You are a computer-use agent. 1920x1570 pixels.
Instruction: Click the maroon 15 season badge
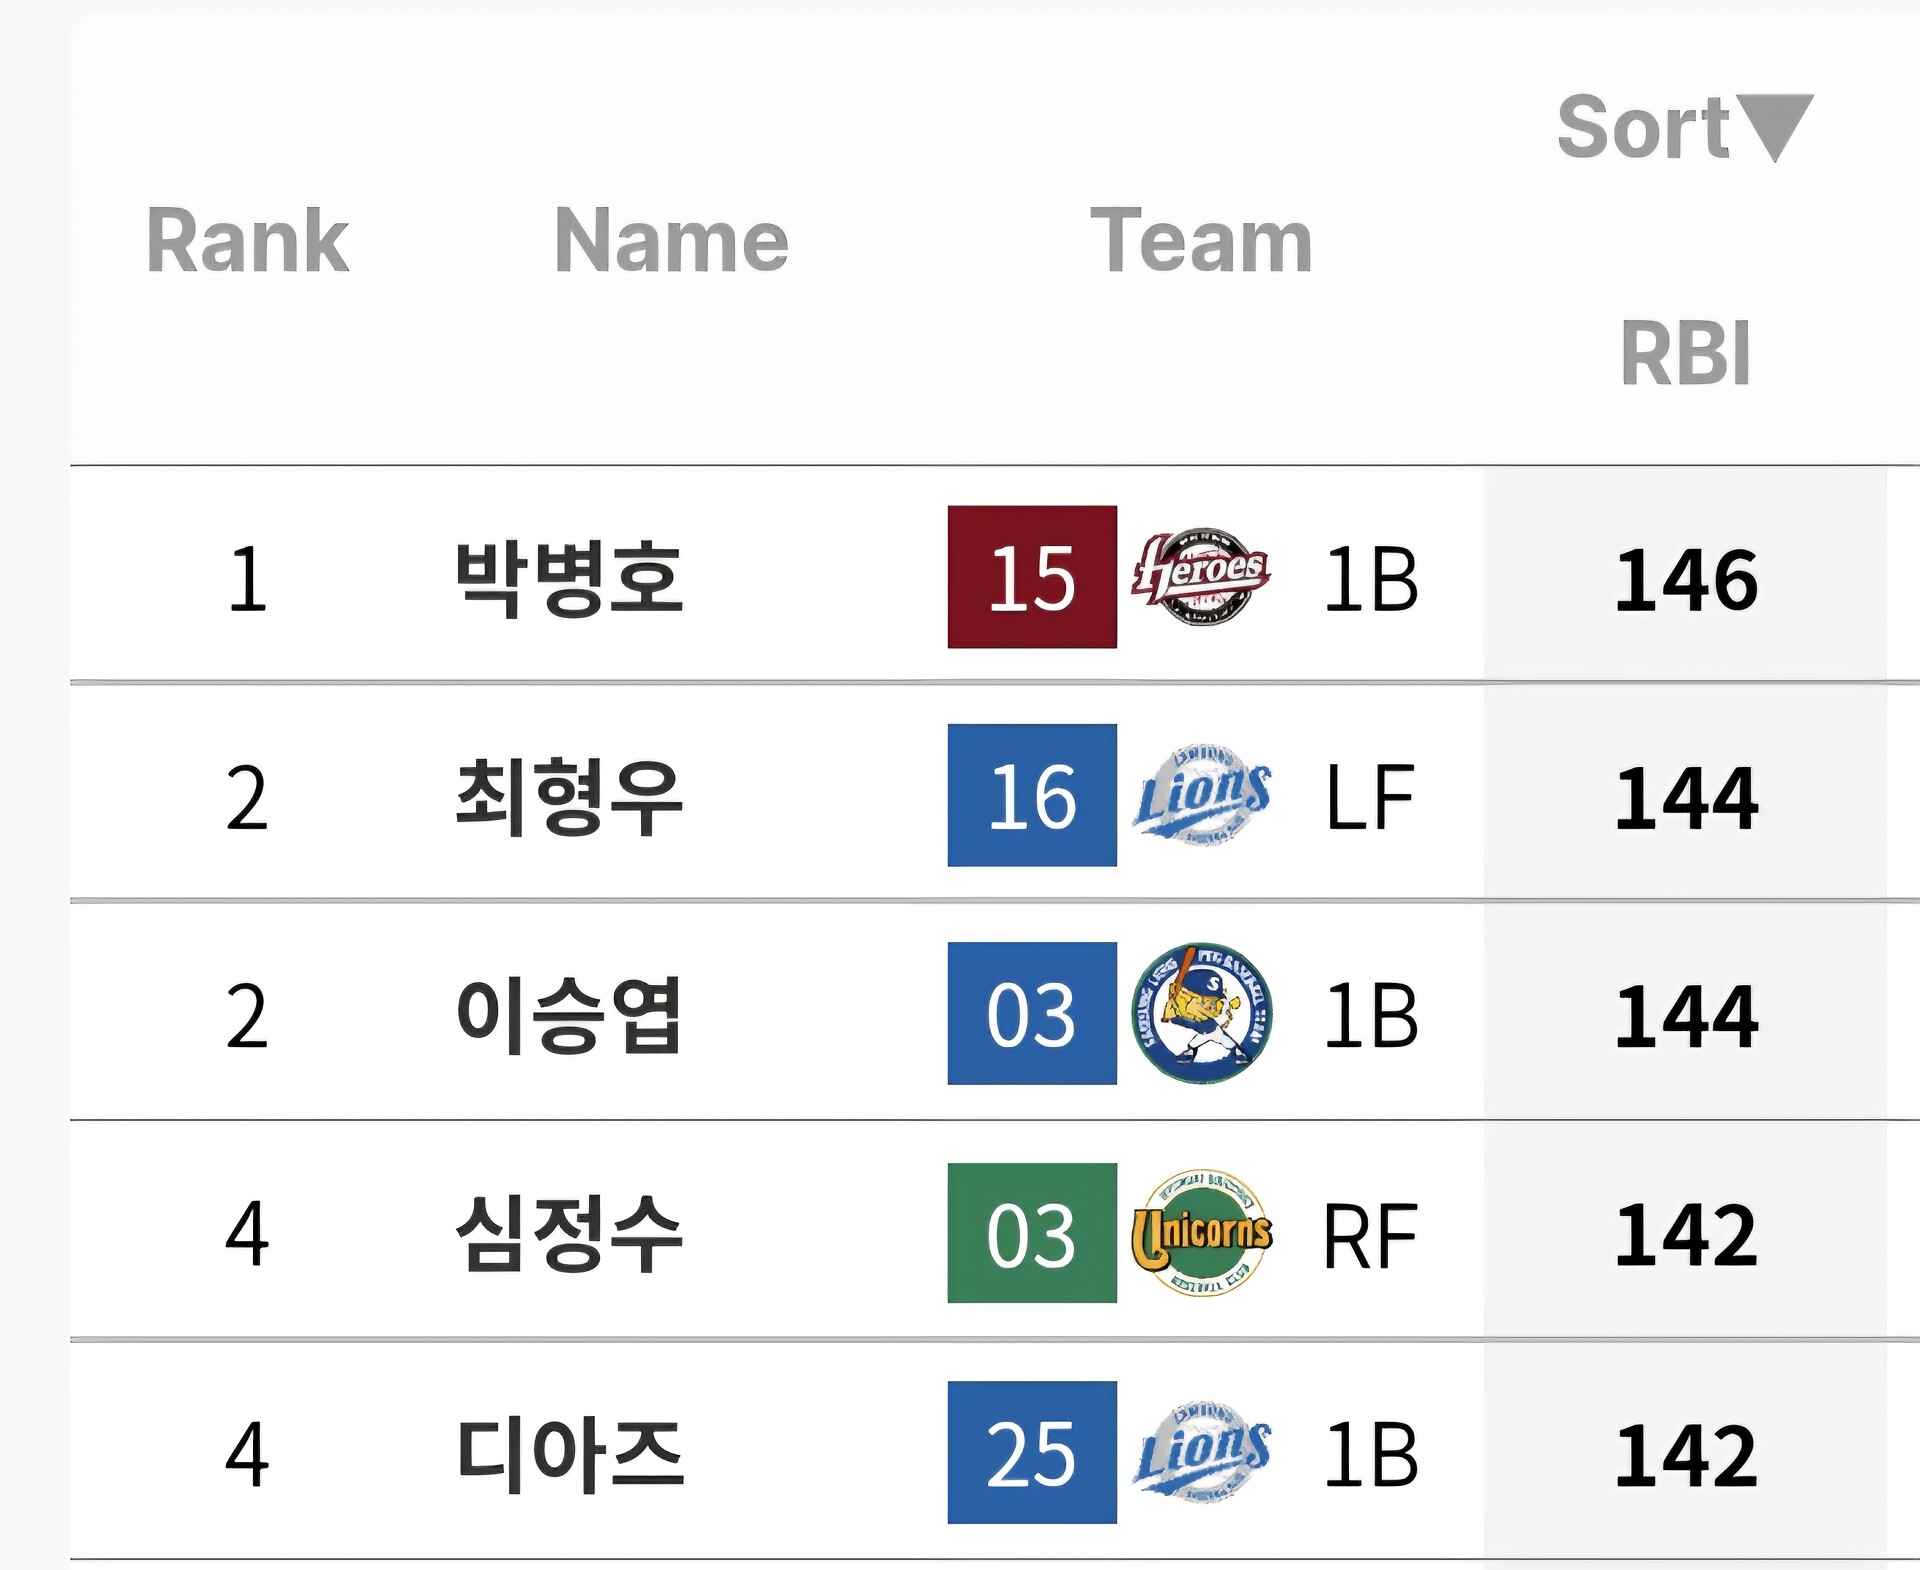point(1032,577)
